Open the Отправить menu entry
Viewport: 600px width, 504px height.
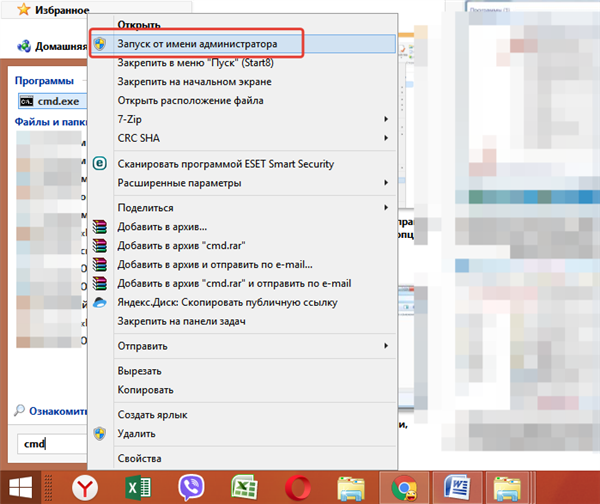click(x=243, y=346)
